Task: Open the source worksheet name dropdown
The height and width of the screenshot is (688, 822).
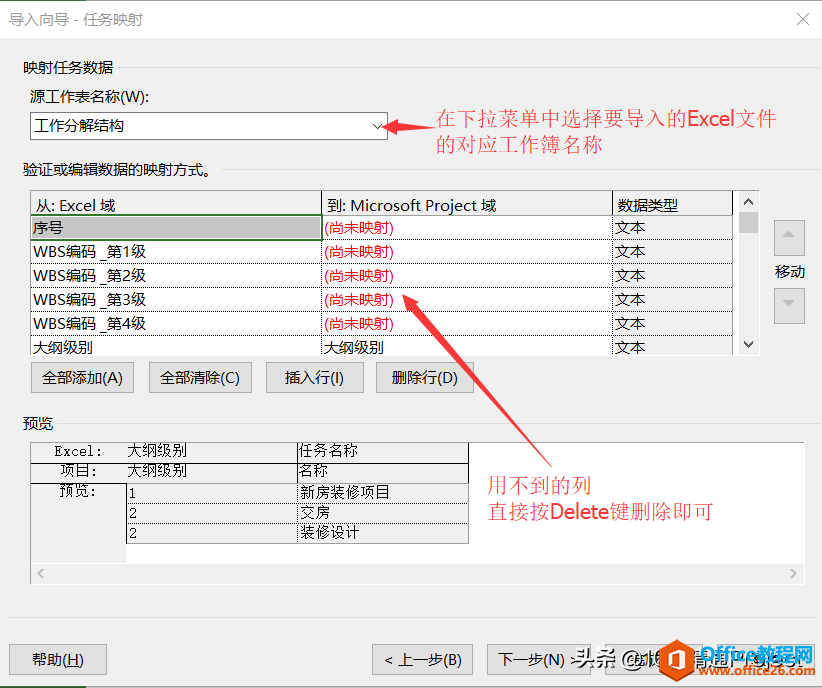Action: point(377,126)
